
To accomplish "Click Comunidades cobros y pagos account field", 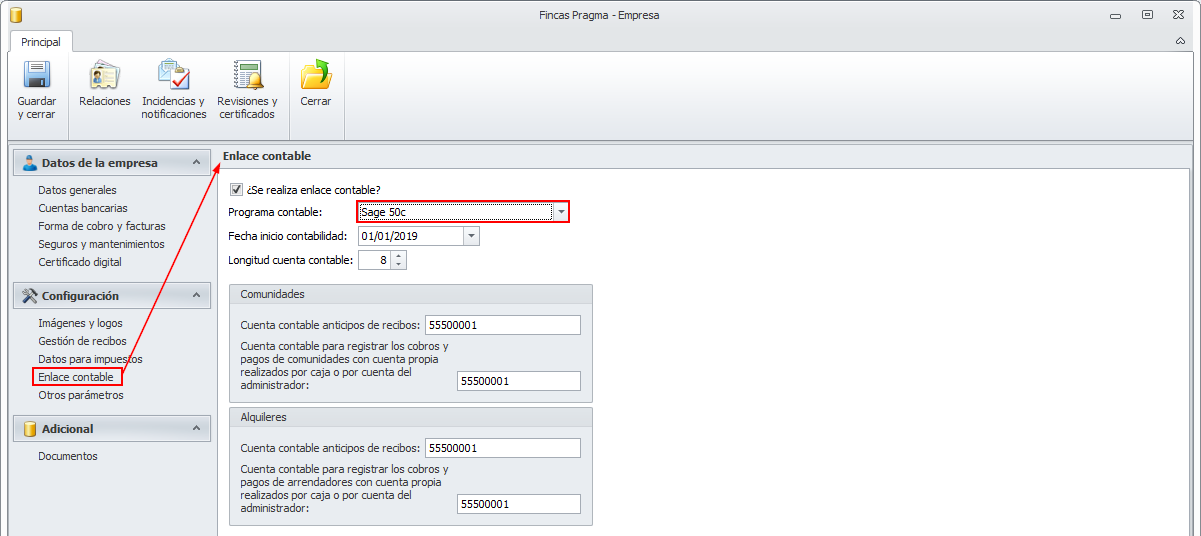I will pyautogui.click(x=518, y=381).
